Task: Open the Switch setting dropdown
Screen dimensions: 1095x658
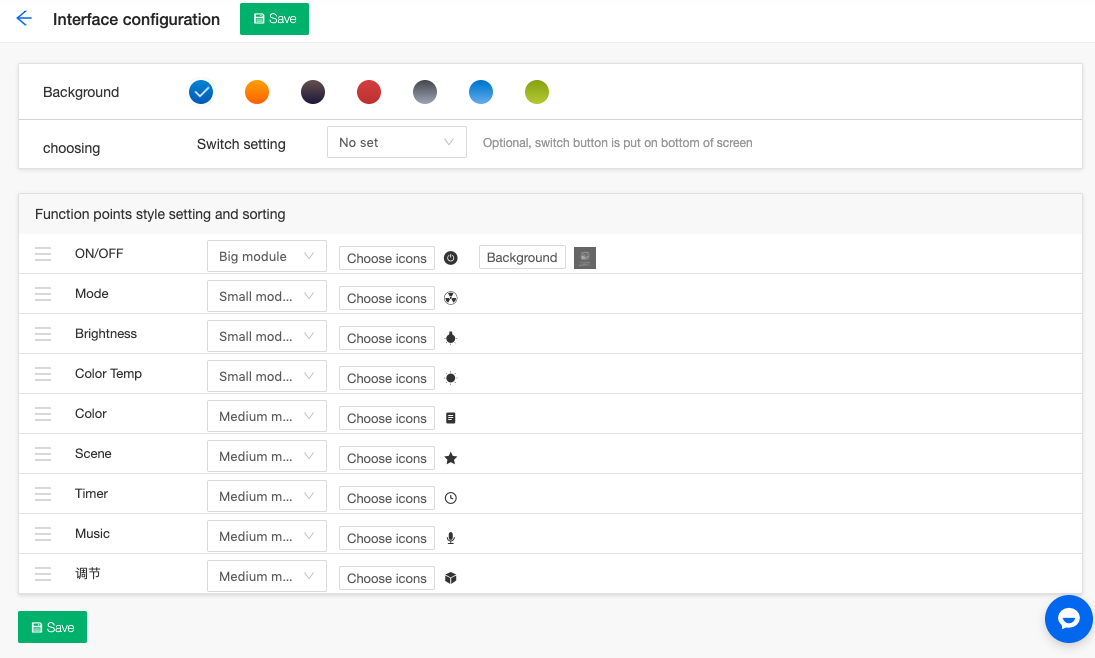Action: point(396,143)
